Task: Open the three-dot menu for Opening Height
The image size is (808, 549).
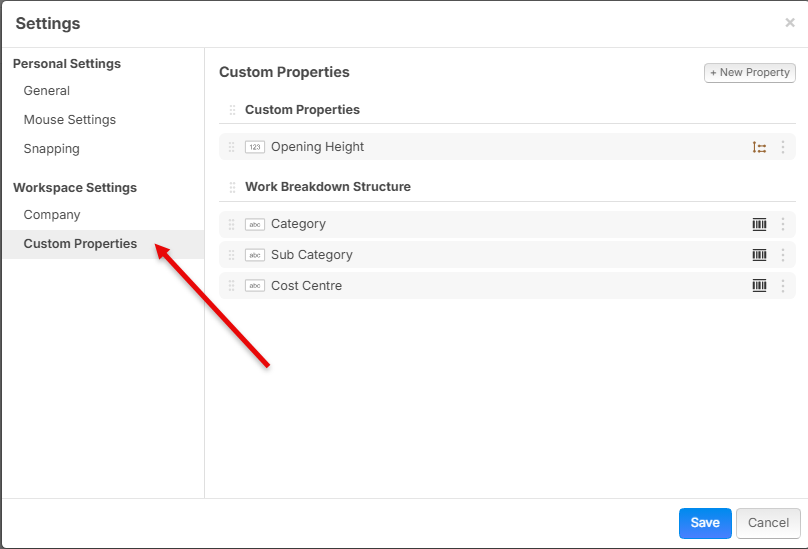Action: pyautogui.click(x=783, y=147)
